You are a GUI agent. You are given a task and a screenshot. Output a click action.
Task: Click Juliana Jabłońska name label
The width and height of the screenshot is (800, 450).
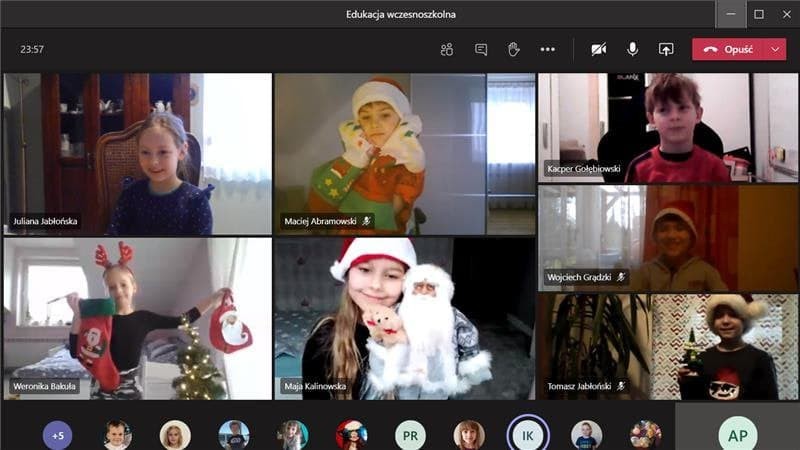pos(45,221)
